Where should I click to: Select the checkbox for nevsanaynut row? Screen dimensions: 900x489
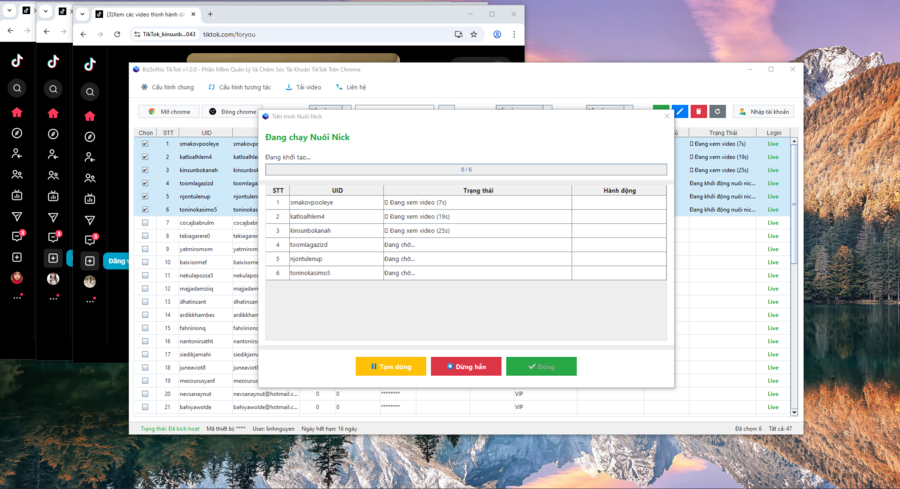[x=145, y=394]
